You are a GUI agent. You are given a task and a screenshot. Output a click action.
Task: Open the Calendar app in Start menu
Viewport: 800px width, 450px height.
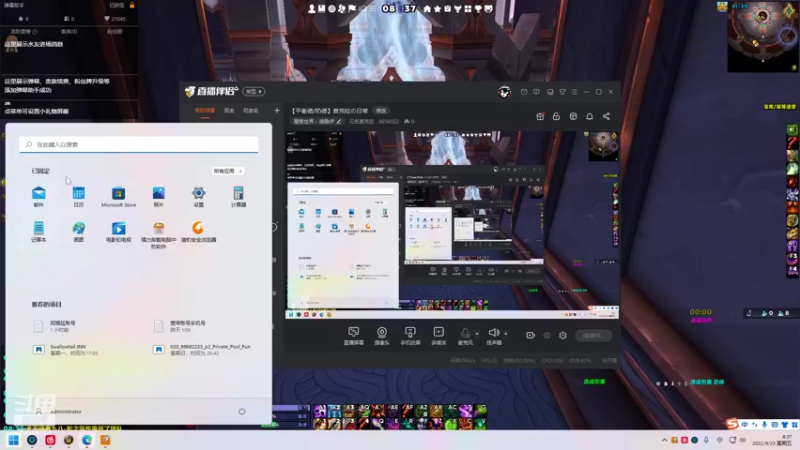coord(79,196)
